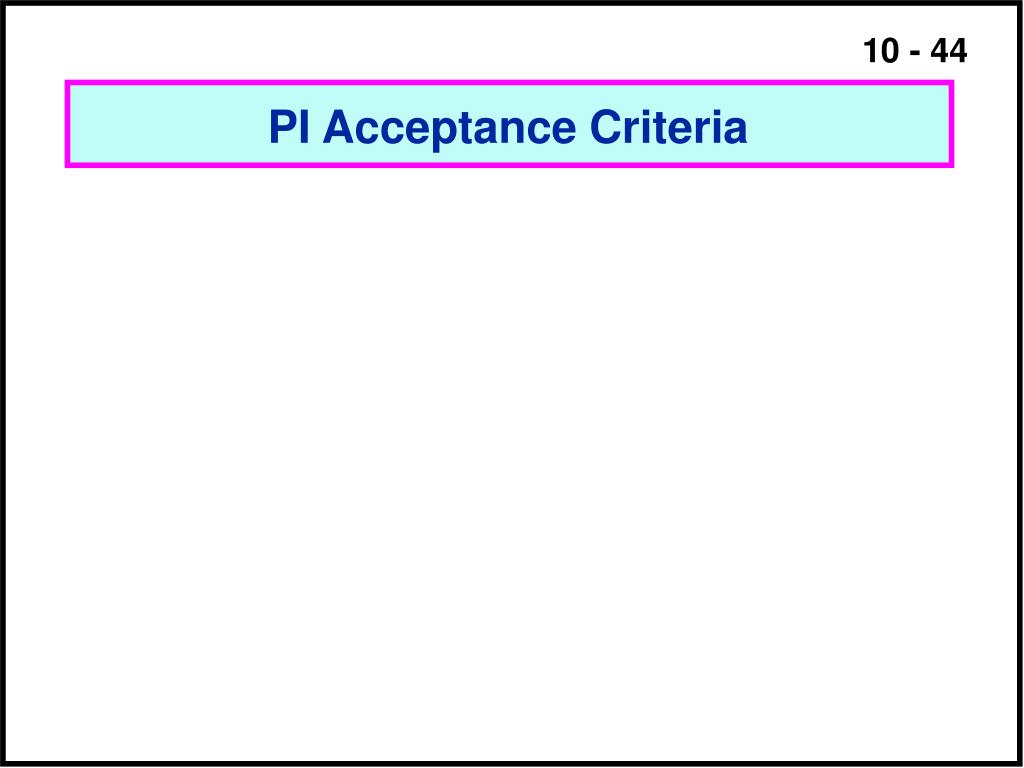The height and width of the screenshot is (768, 1024).
Task: Click the black slide frame's left edge
Action: [x=3, y=384]
